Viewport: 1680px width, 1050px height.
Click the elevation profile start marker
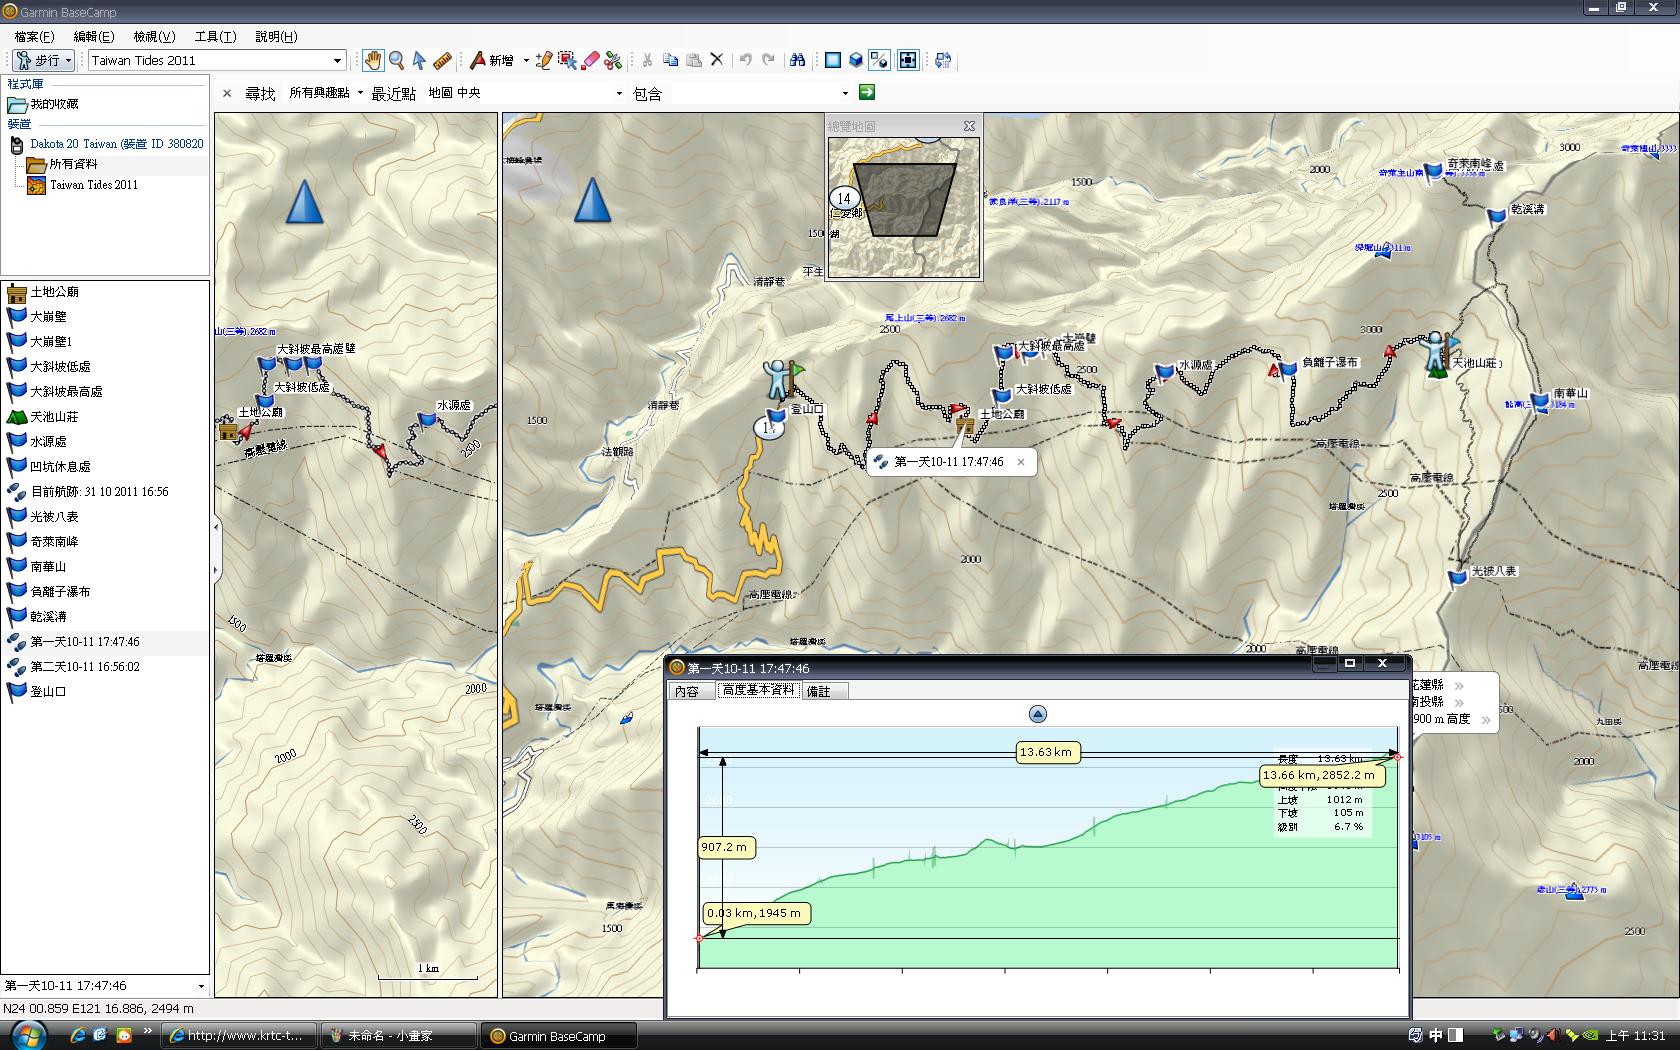point(699,938)
